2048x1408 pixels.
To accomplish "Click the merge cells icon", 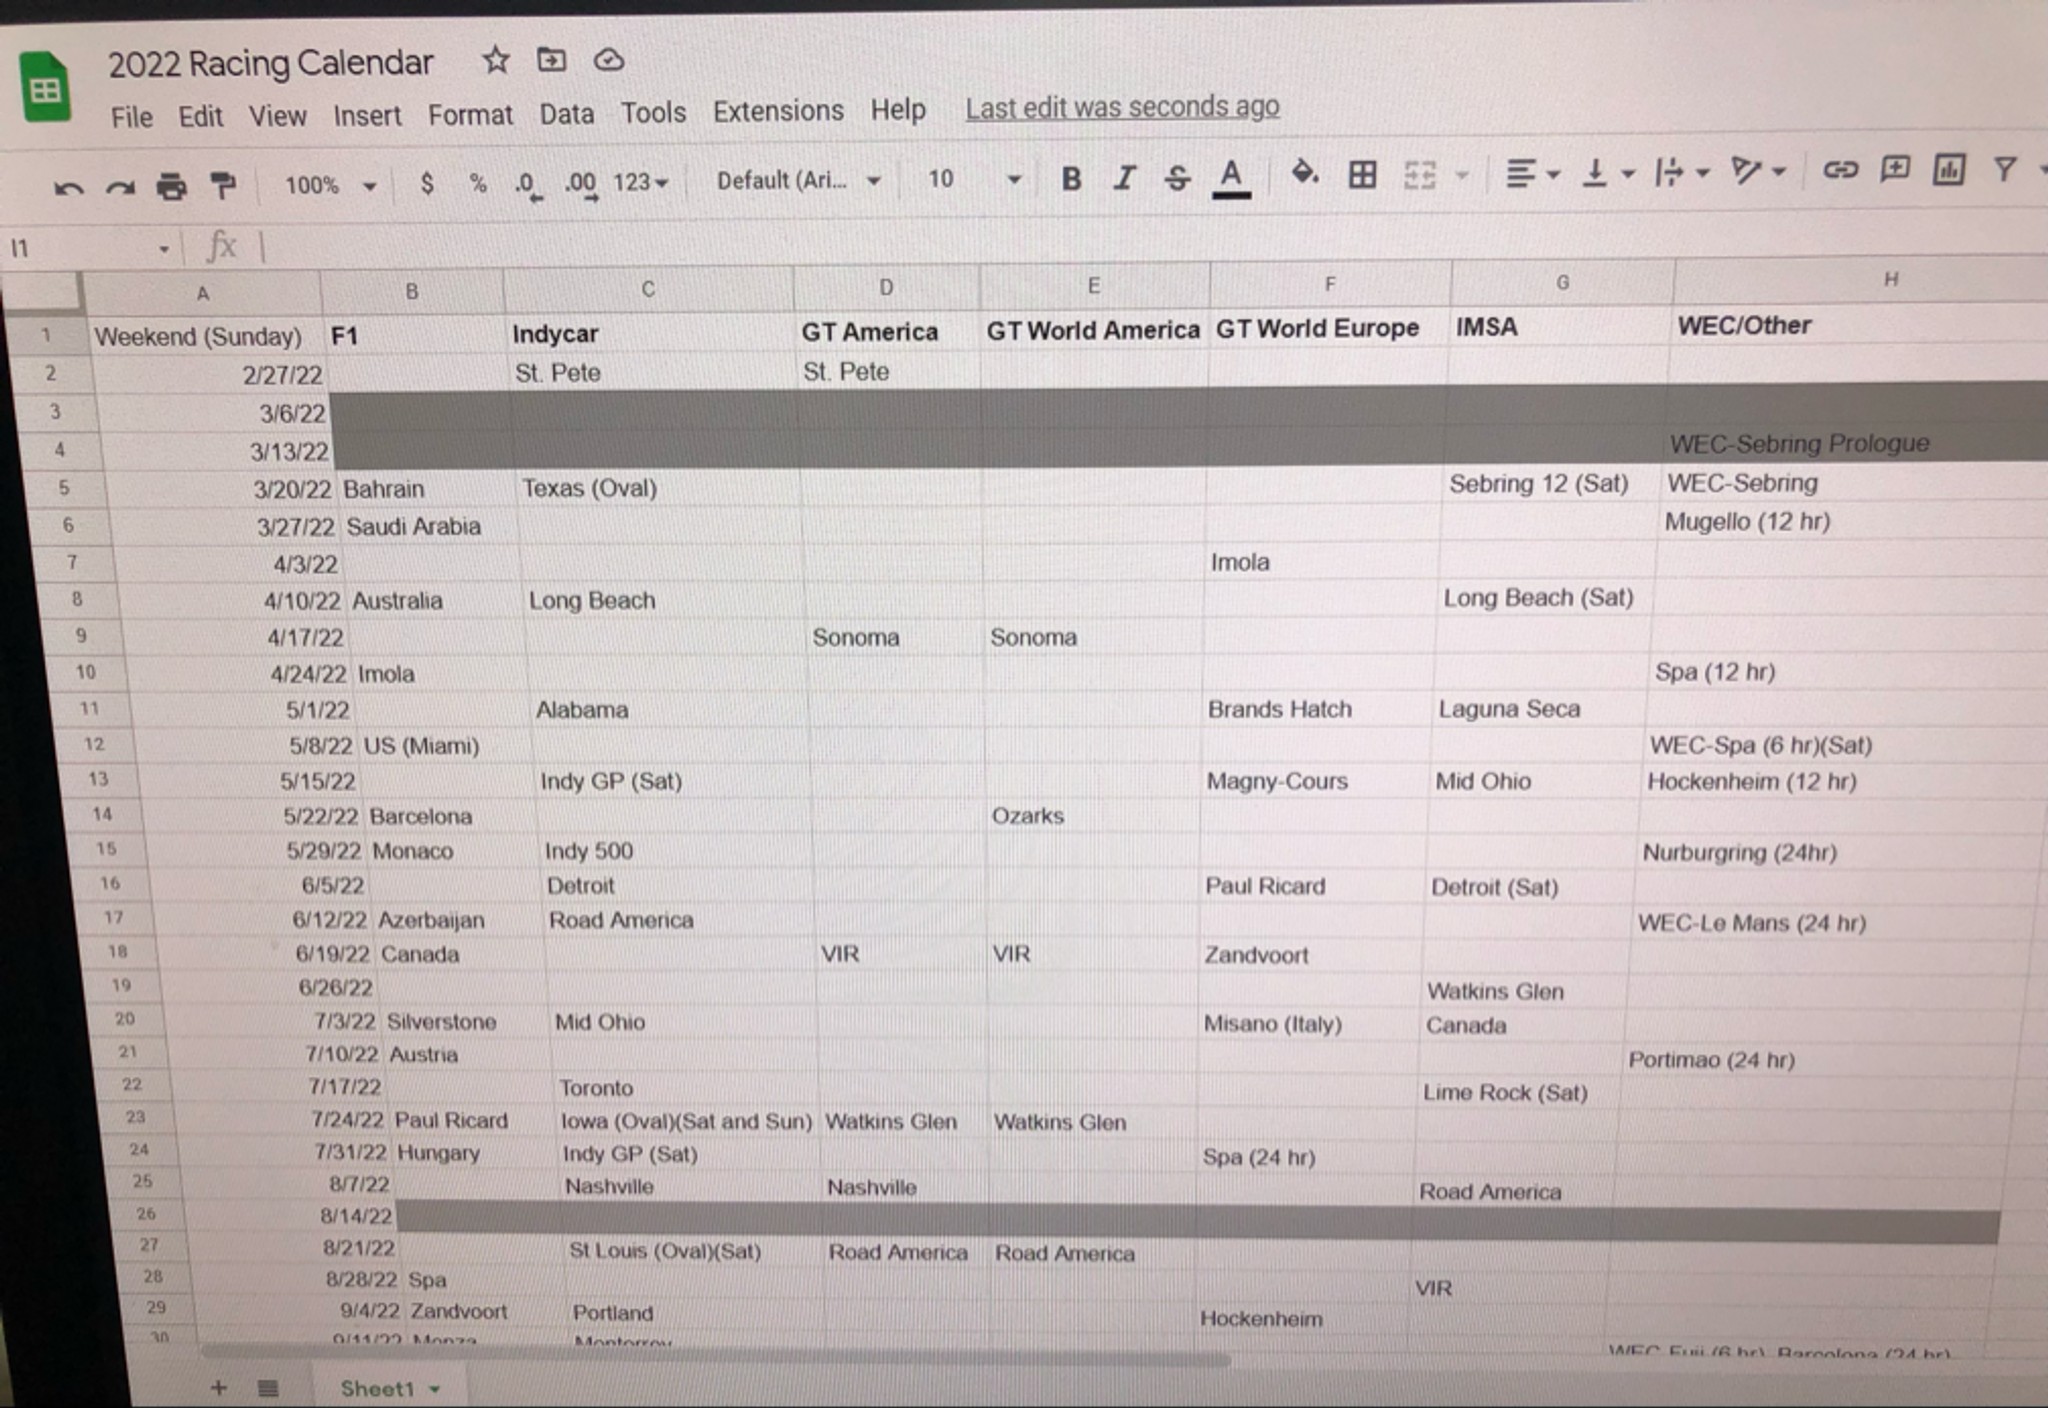I will point(1420,176).
